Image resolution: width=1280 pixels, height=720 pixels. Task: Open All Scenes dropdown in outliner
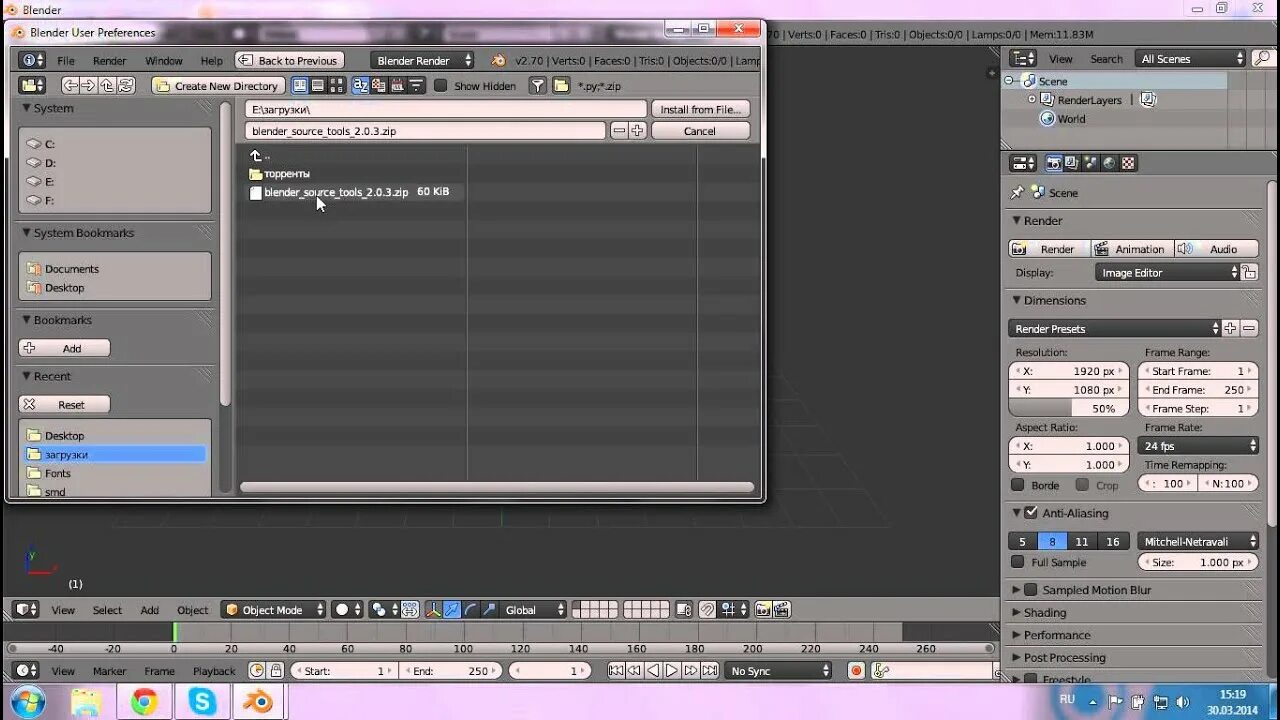[1191, 59]
